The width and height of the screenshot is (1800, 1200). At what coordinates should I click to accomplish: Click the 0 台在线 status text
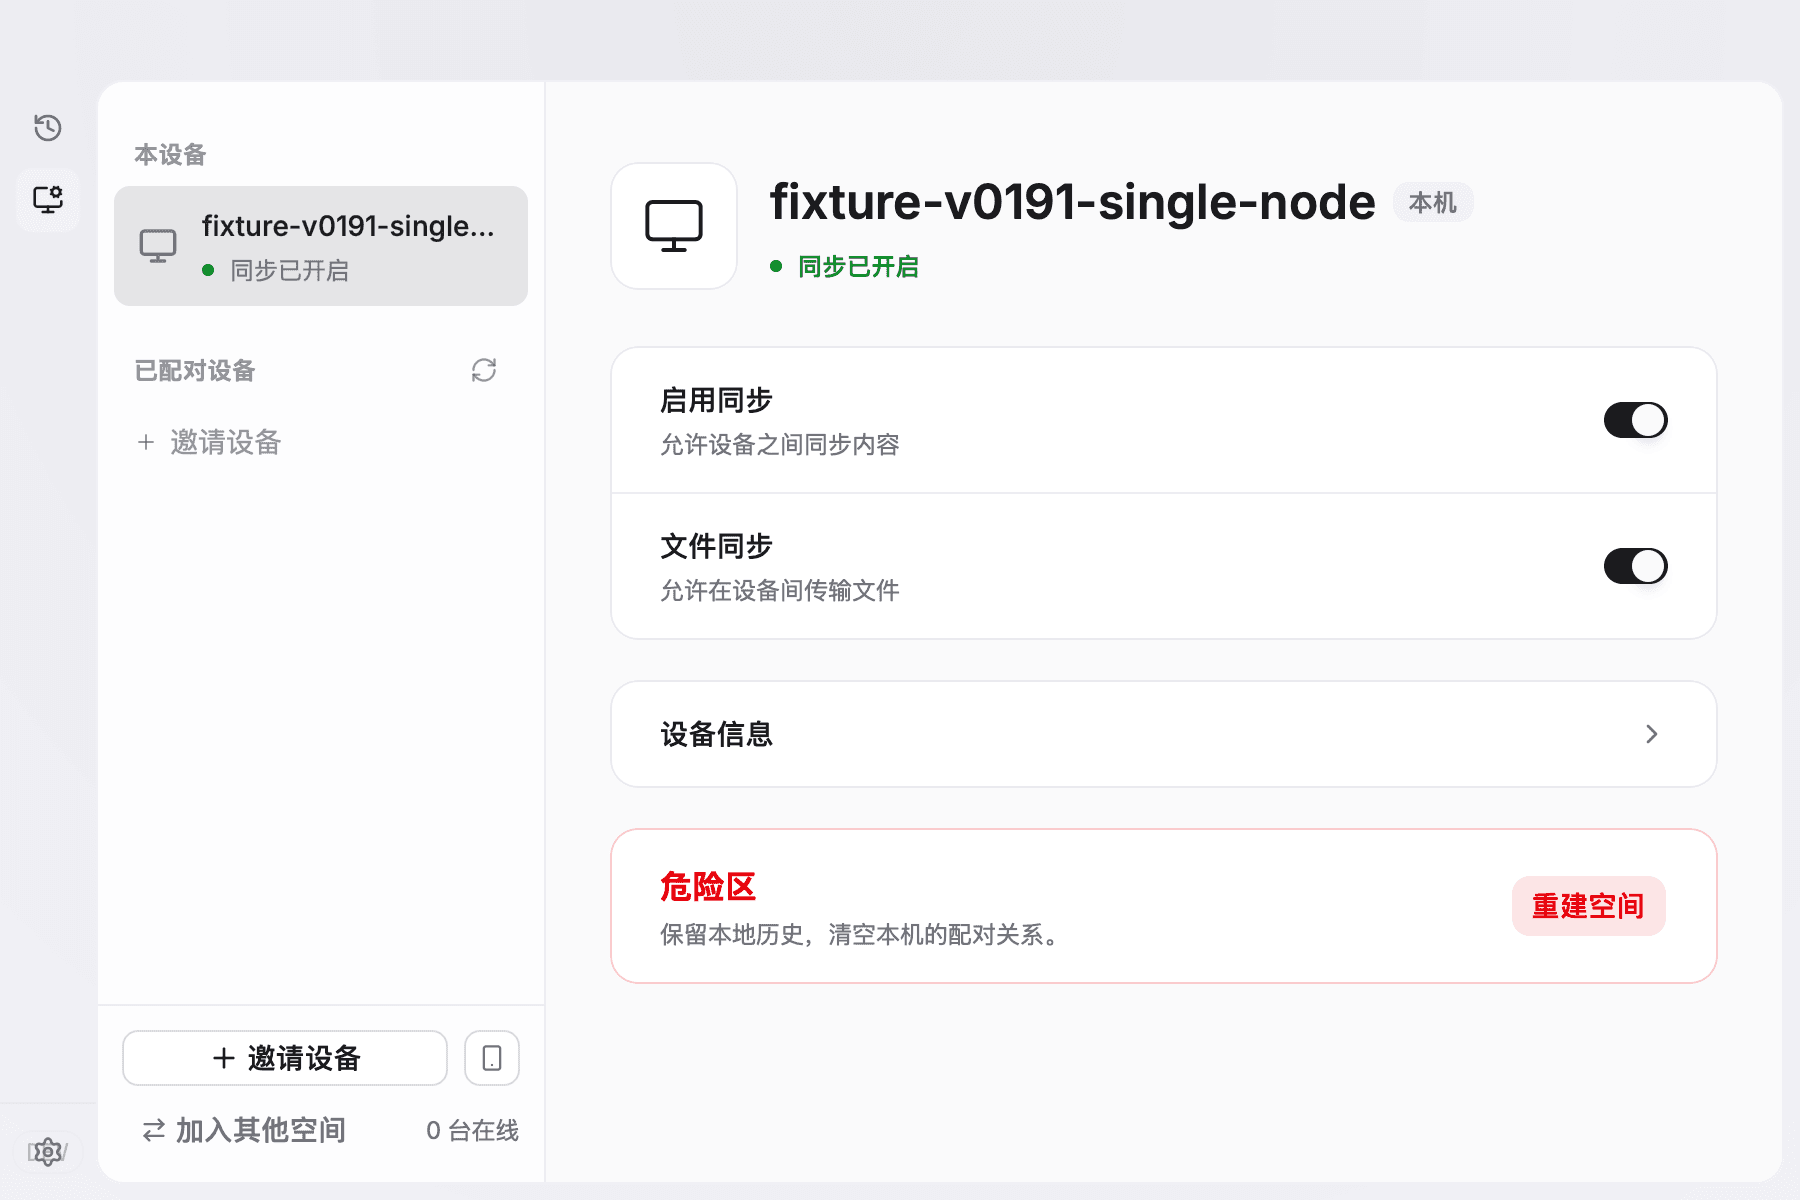click(x=472, y=1131)
